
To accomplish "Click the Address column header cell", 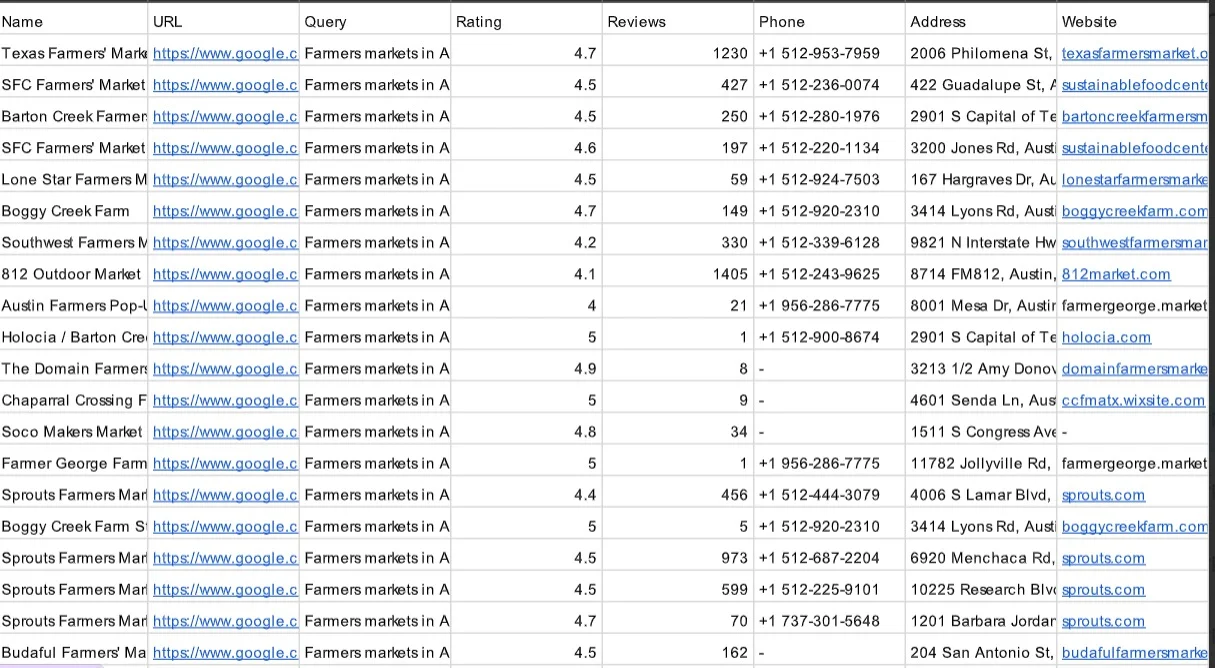I will pos(980,21).
